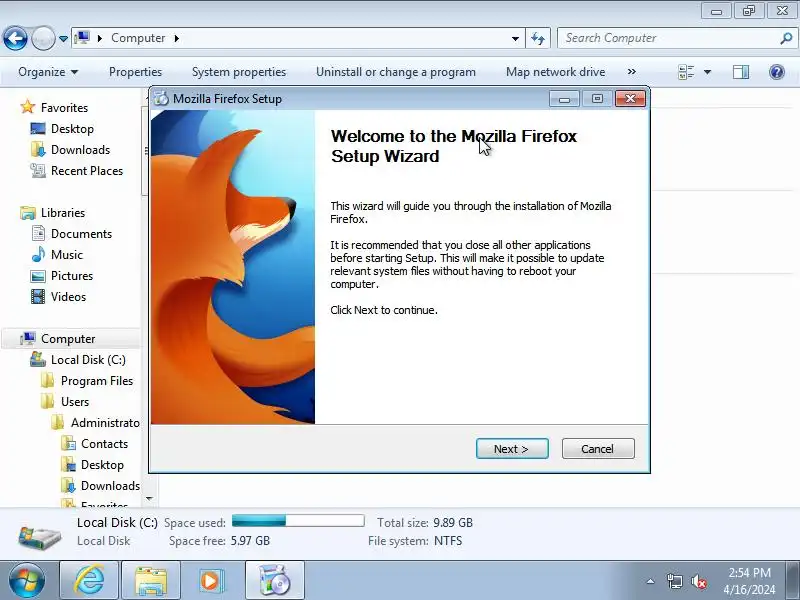Click the Pictures library icon

(x=38, y=276)
